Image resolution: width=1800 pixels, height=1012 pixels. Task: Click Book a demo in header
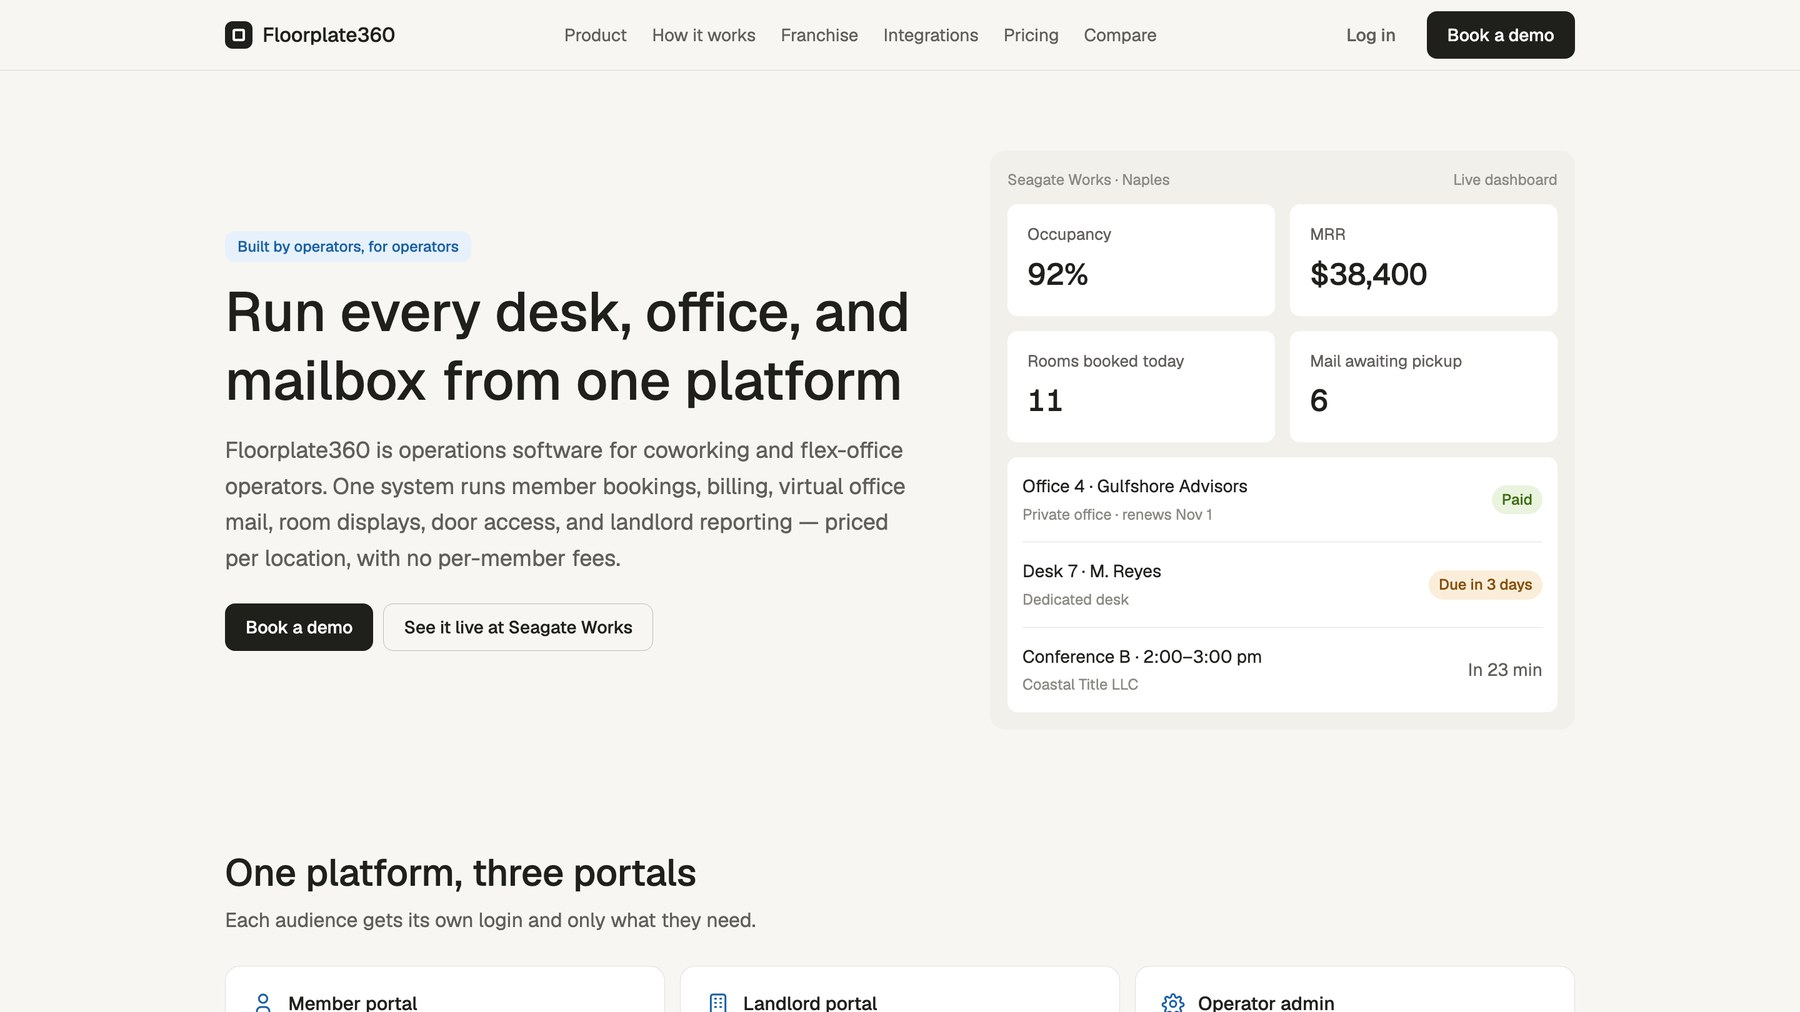[1500, 35]
